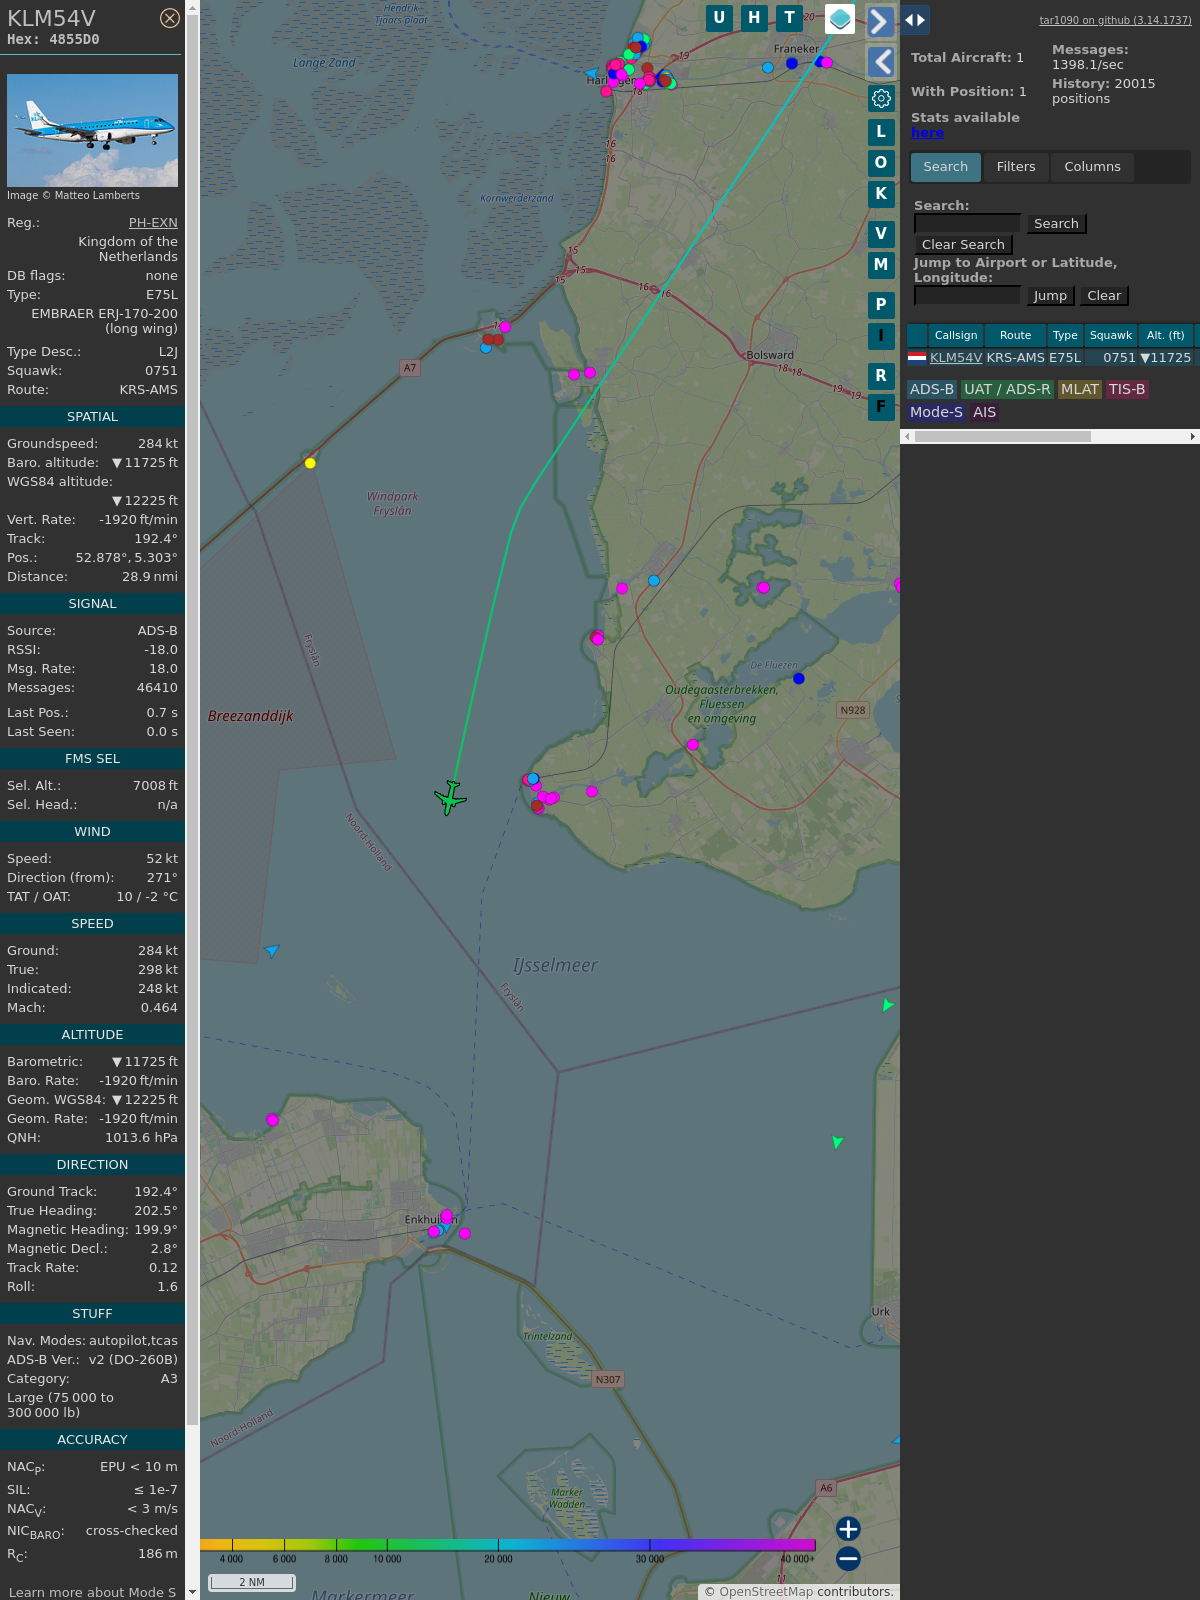Image resolution: width=1200 pixels, height=1600 pixels.
Task: Focus the Jump to Airport input field
Action: tap(967, 296)
